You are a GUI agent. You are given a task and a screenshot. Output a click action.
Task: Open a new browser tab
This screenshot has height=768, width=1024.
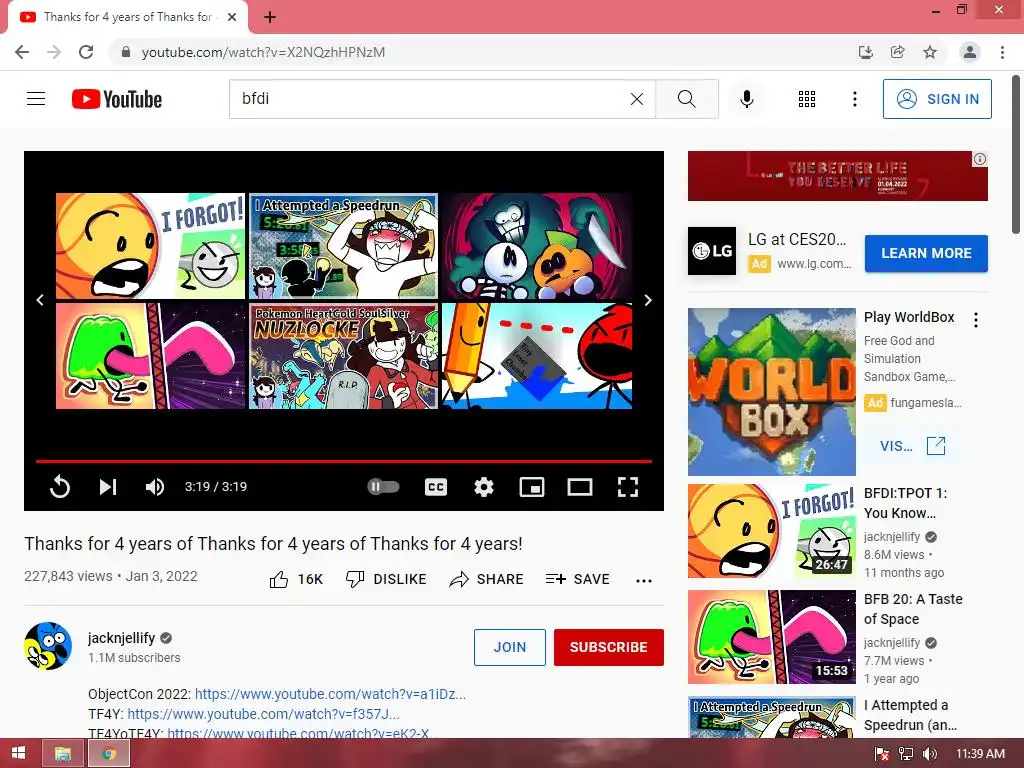coord(270,18)
